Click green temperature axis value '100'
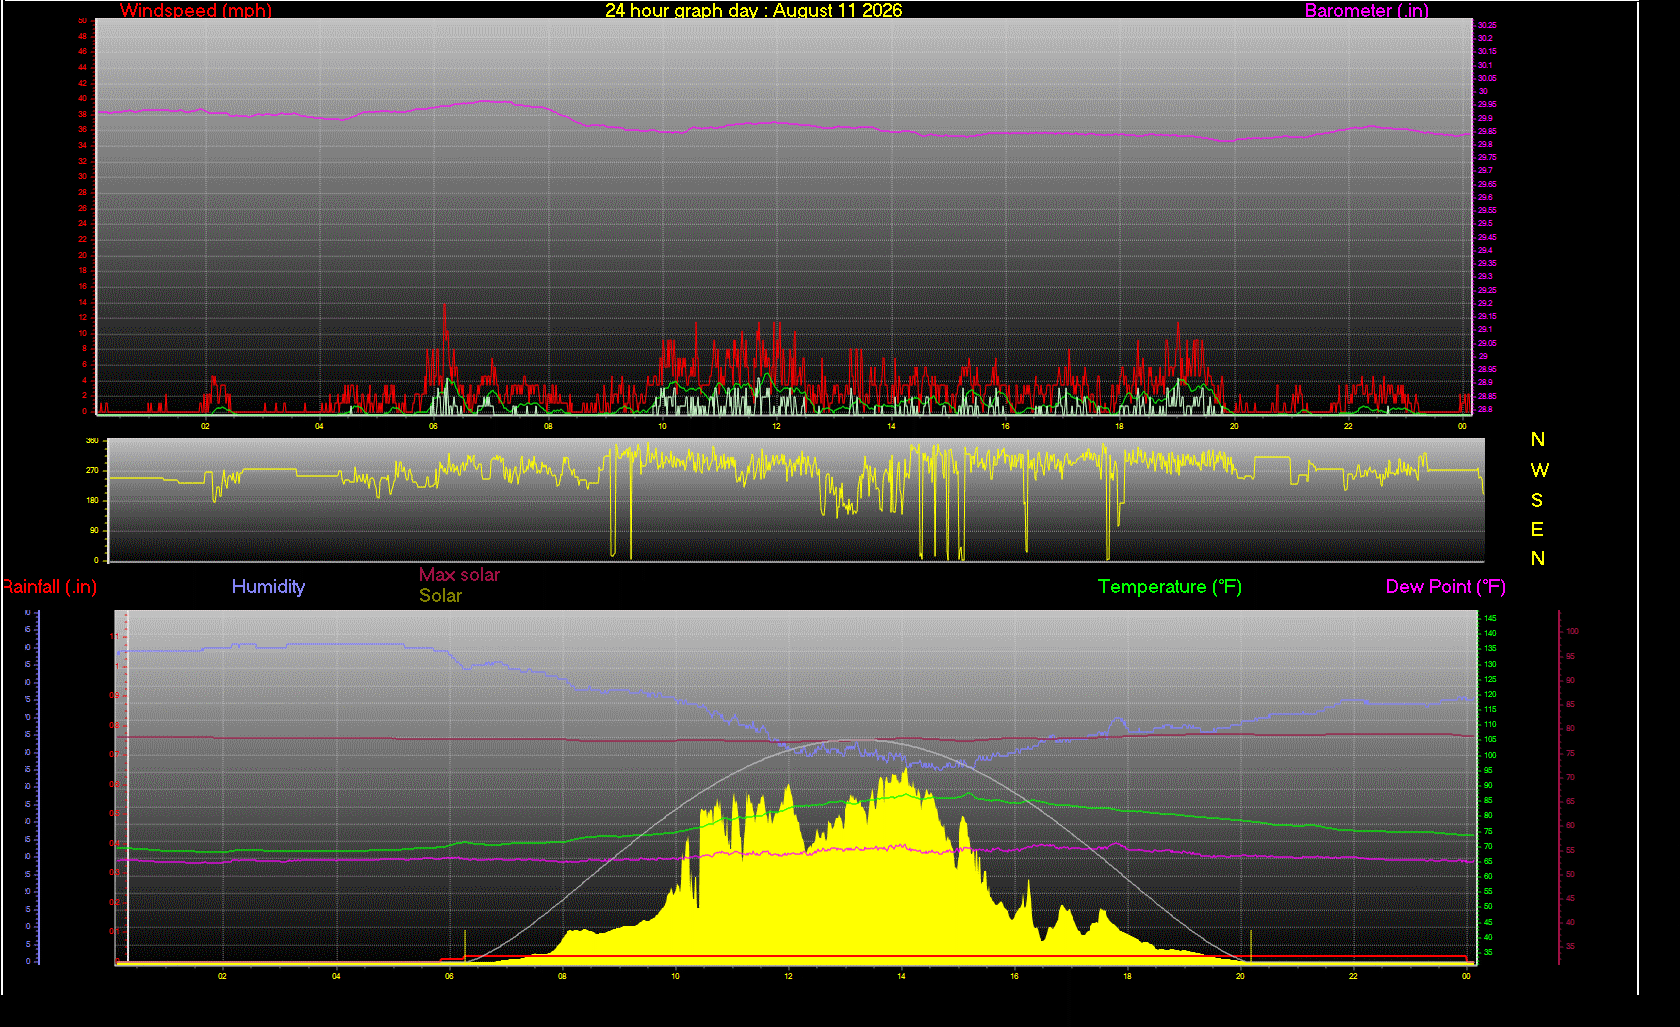Screen dimensions: 1680x1027 click(x=1490, y=755)
